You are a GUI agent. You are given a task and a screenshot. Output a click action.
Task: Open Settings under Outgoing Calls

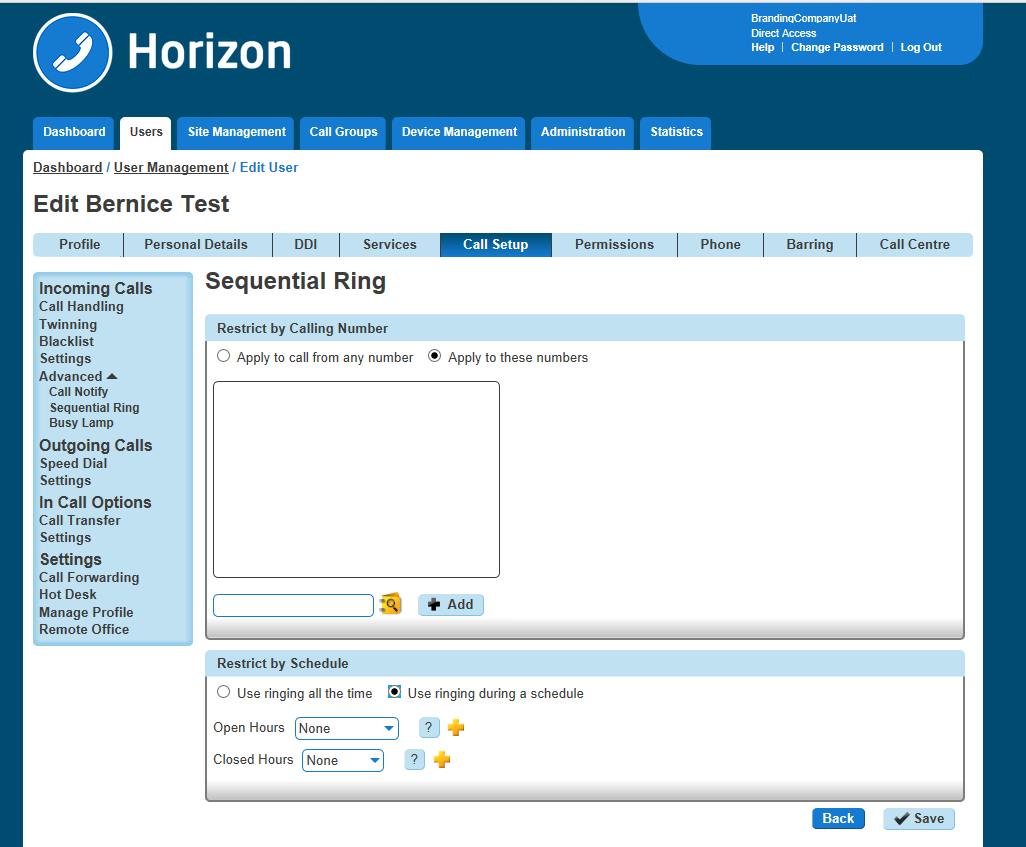(65, 480)
